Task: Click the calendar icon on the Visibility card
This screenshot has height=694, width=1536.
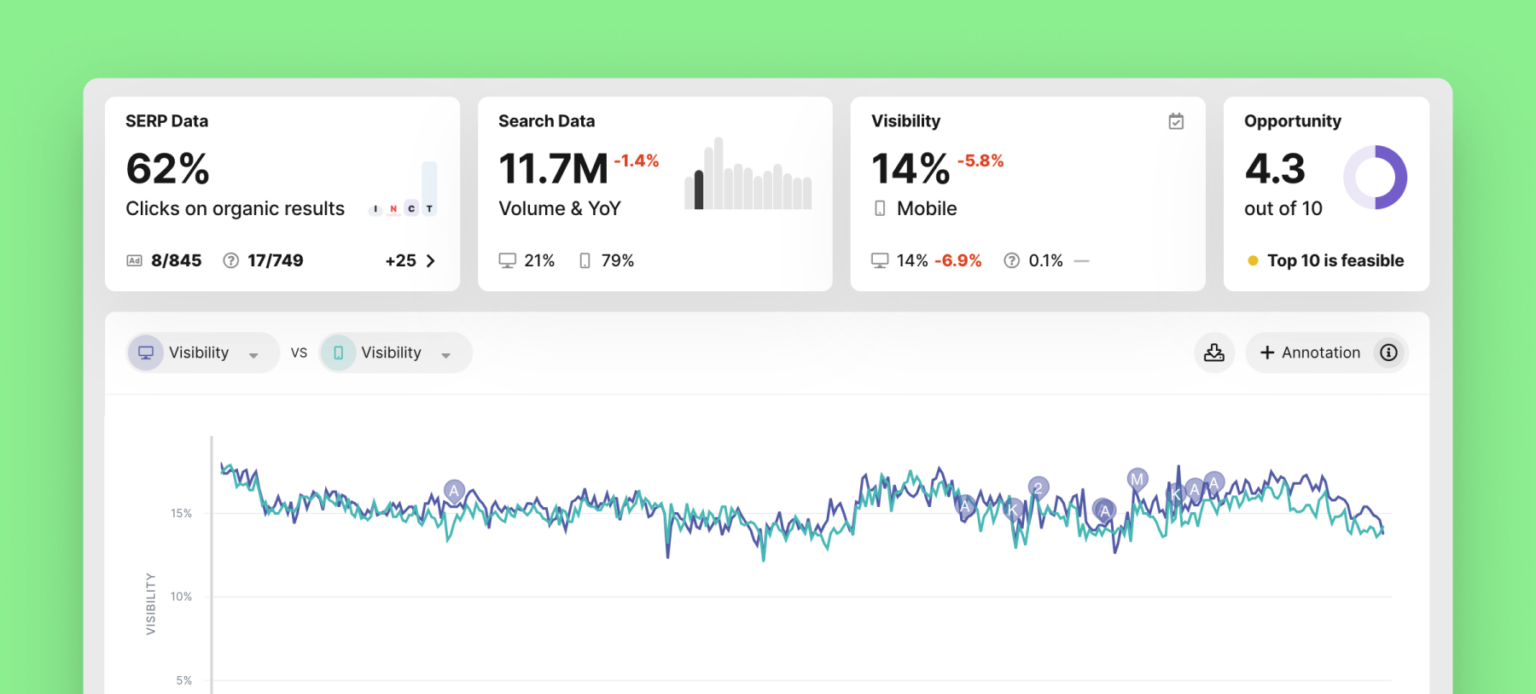Action: point(1176,120)
